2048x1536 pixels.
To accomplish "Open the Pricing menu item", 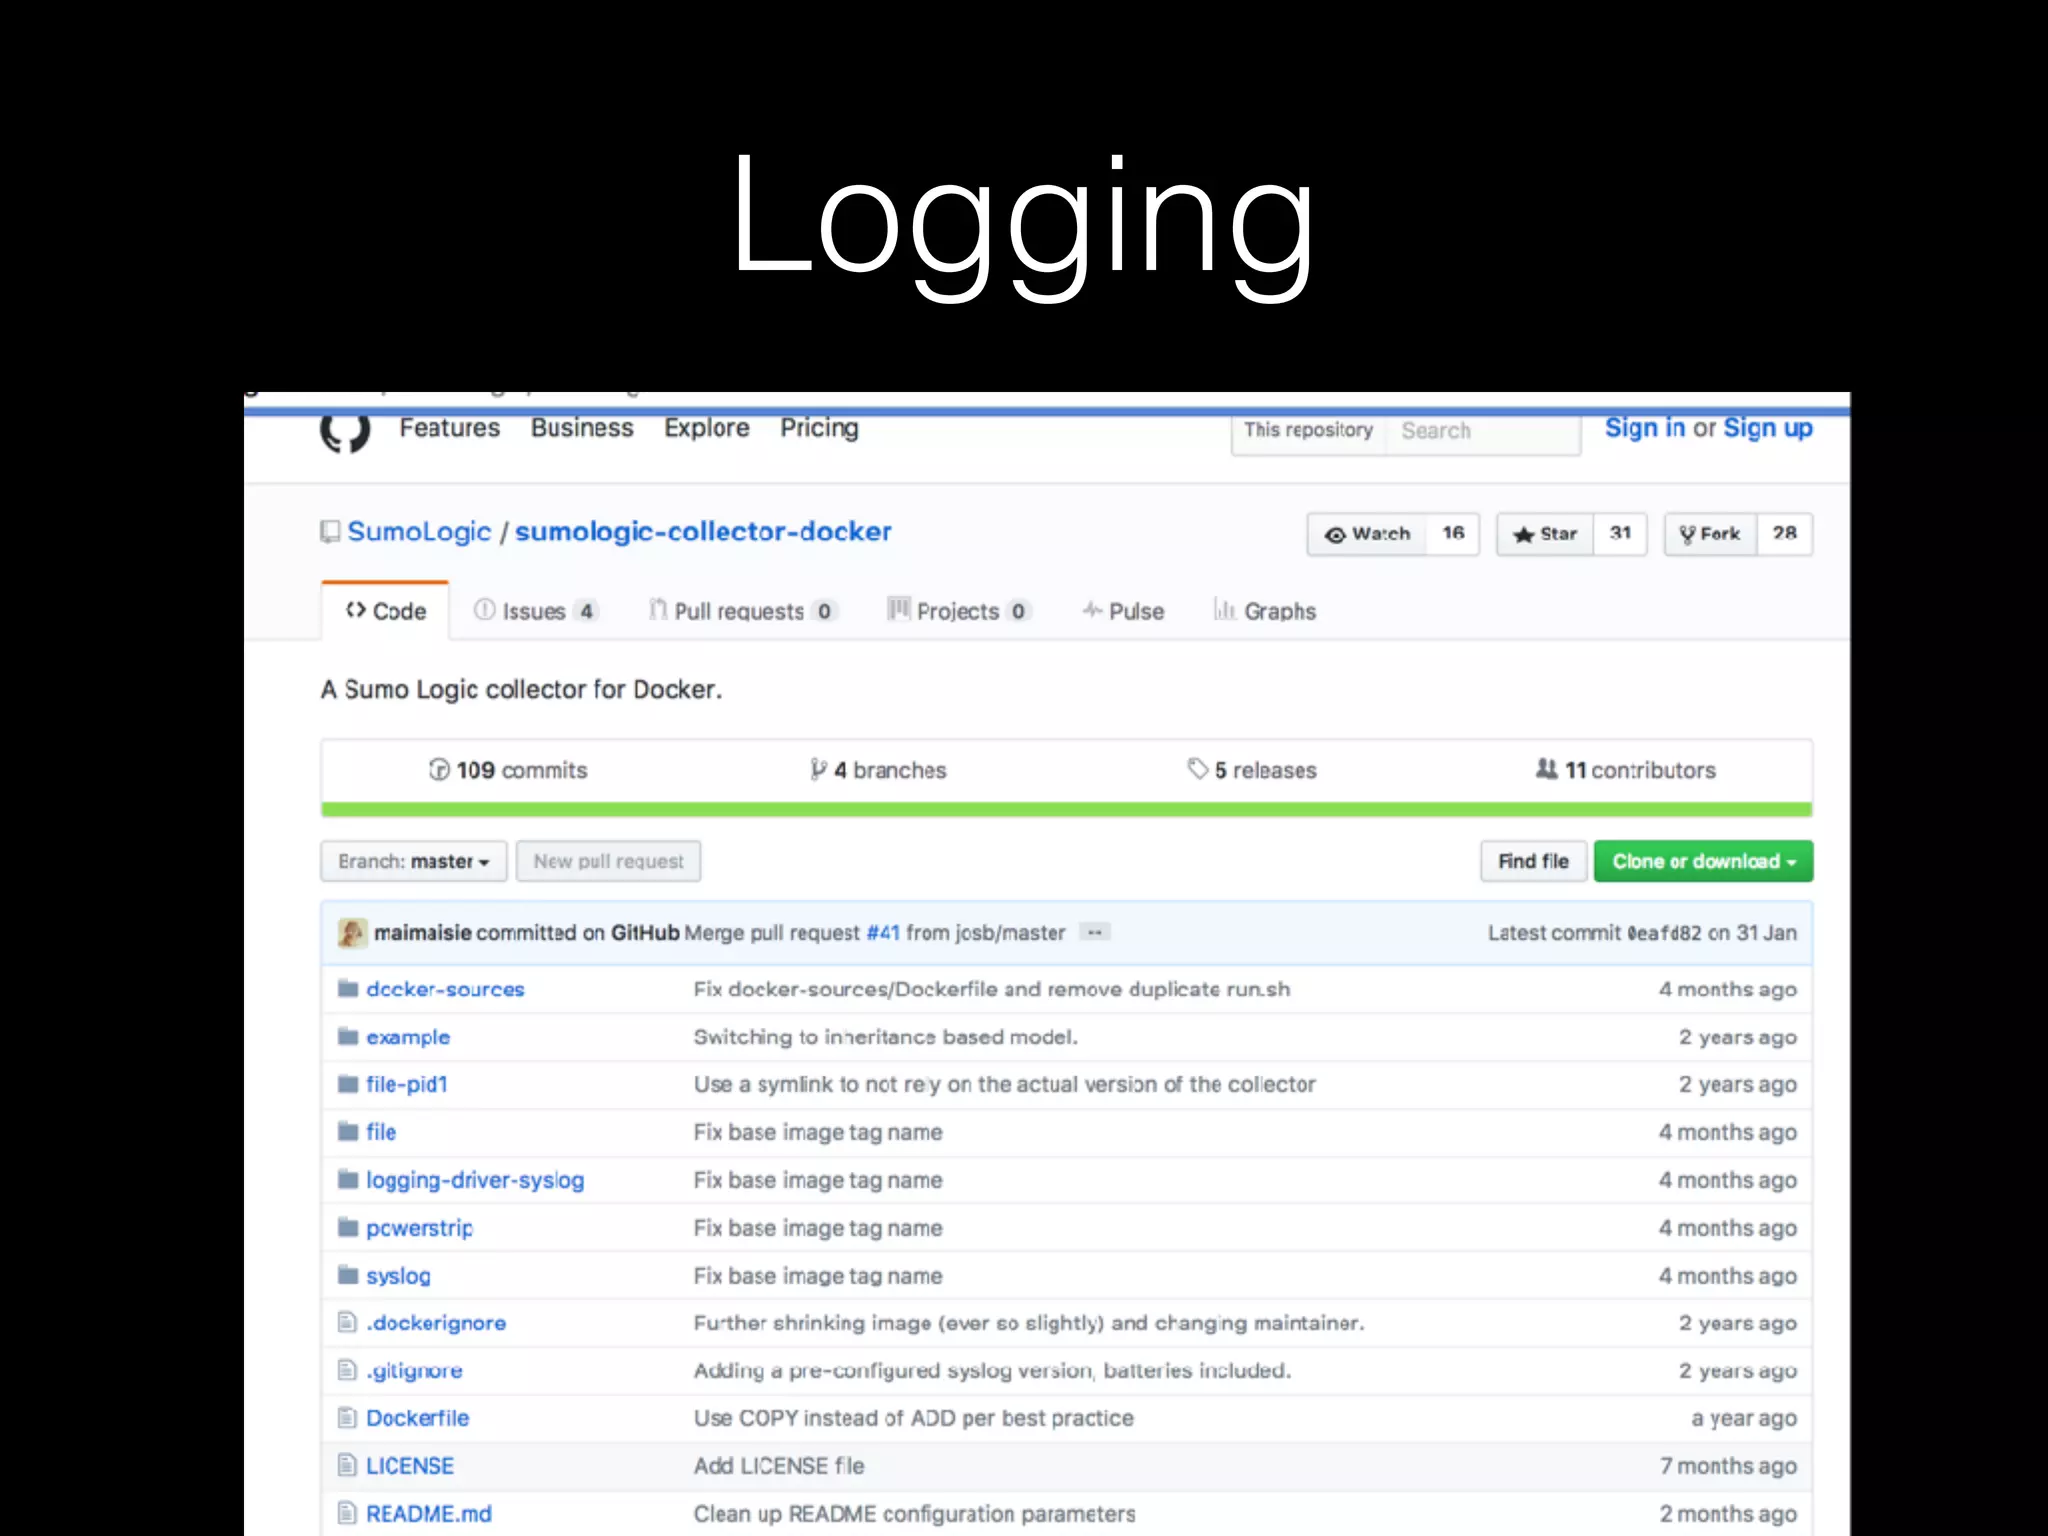I will coord(819,428).
